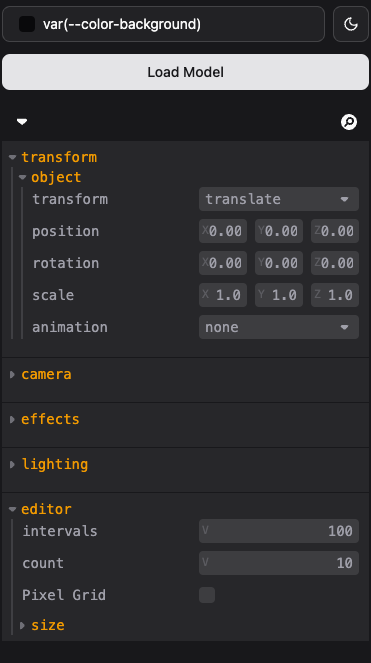Click the intervals value field showing 100
The width and height of the screenshot is (371, 663).
click(279, 531)
